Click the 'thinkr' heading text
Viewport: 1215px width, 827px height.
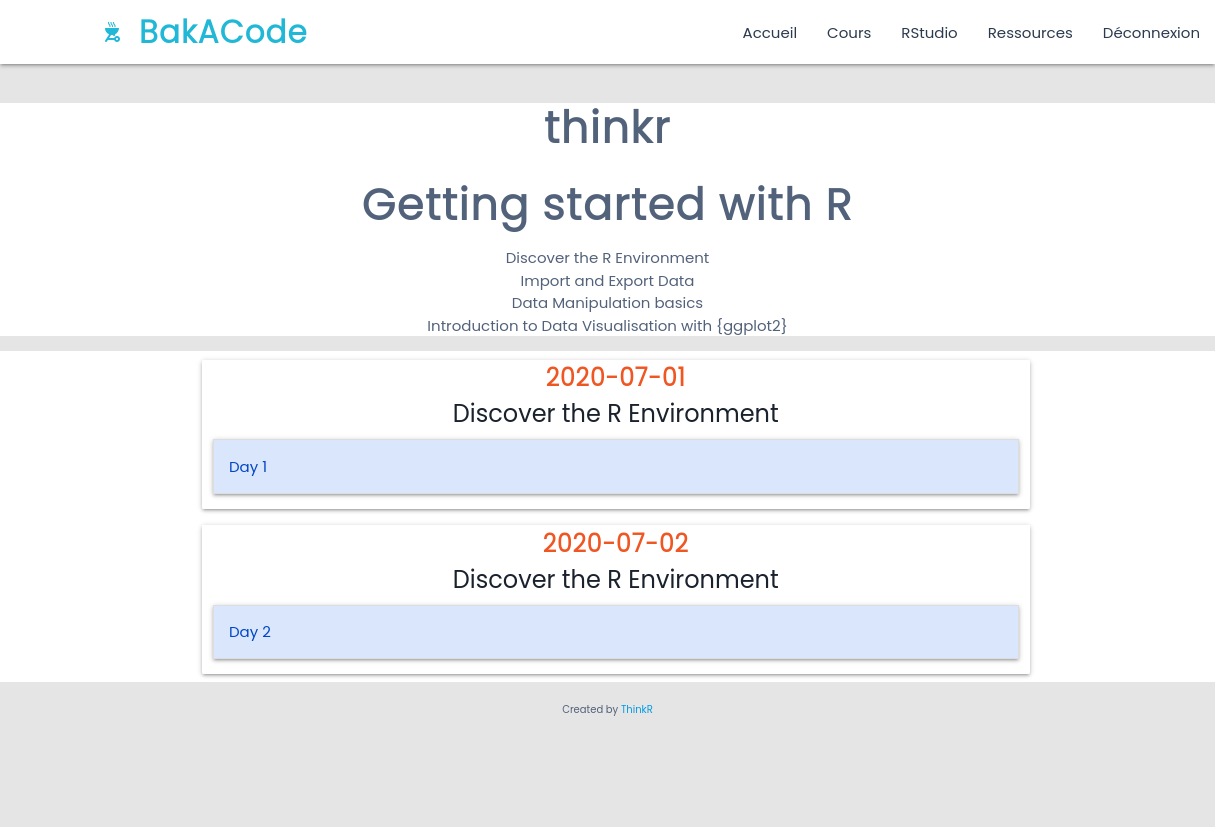(607, 127)
